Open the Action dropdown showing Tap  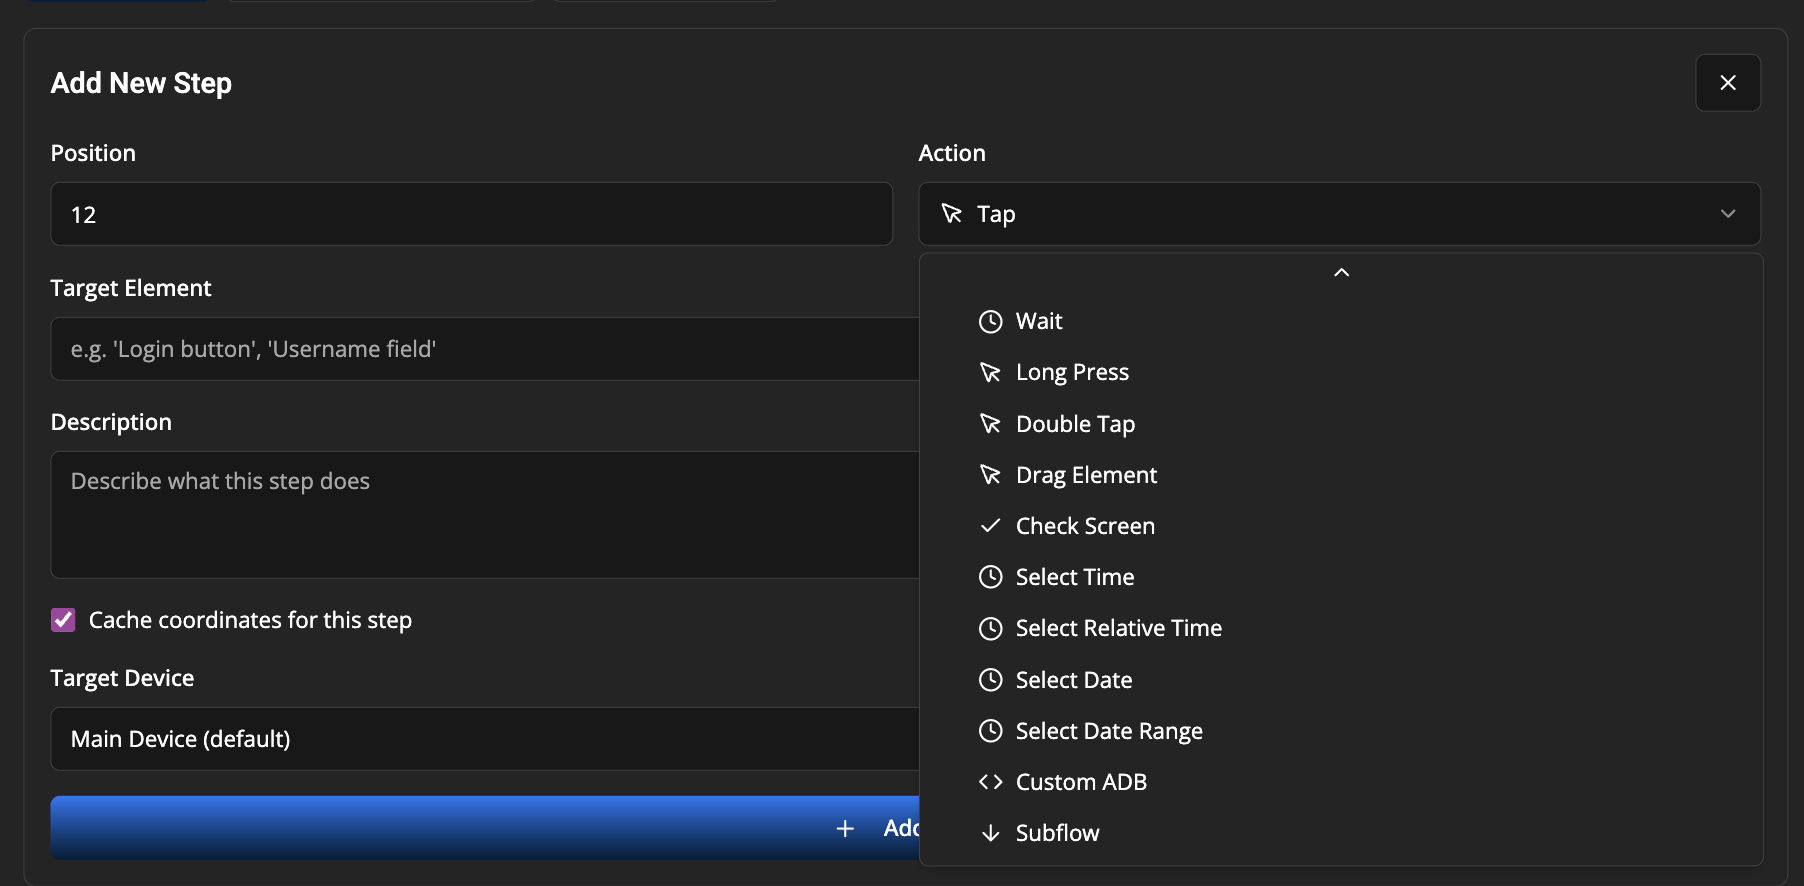[x=1339, y=214]
